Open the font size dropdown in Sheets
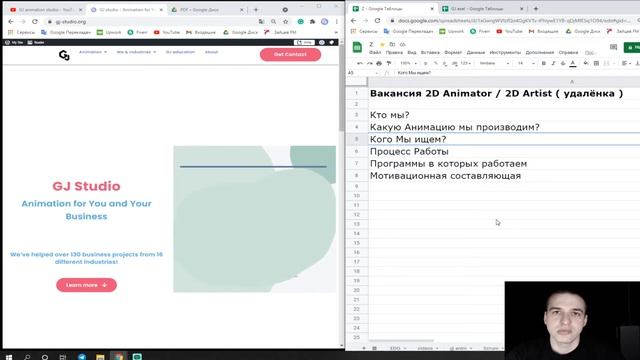This screenshot has width=640, height=360. click(x=526, y=63)
